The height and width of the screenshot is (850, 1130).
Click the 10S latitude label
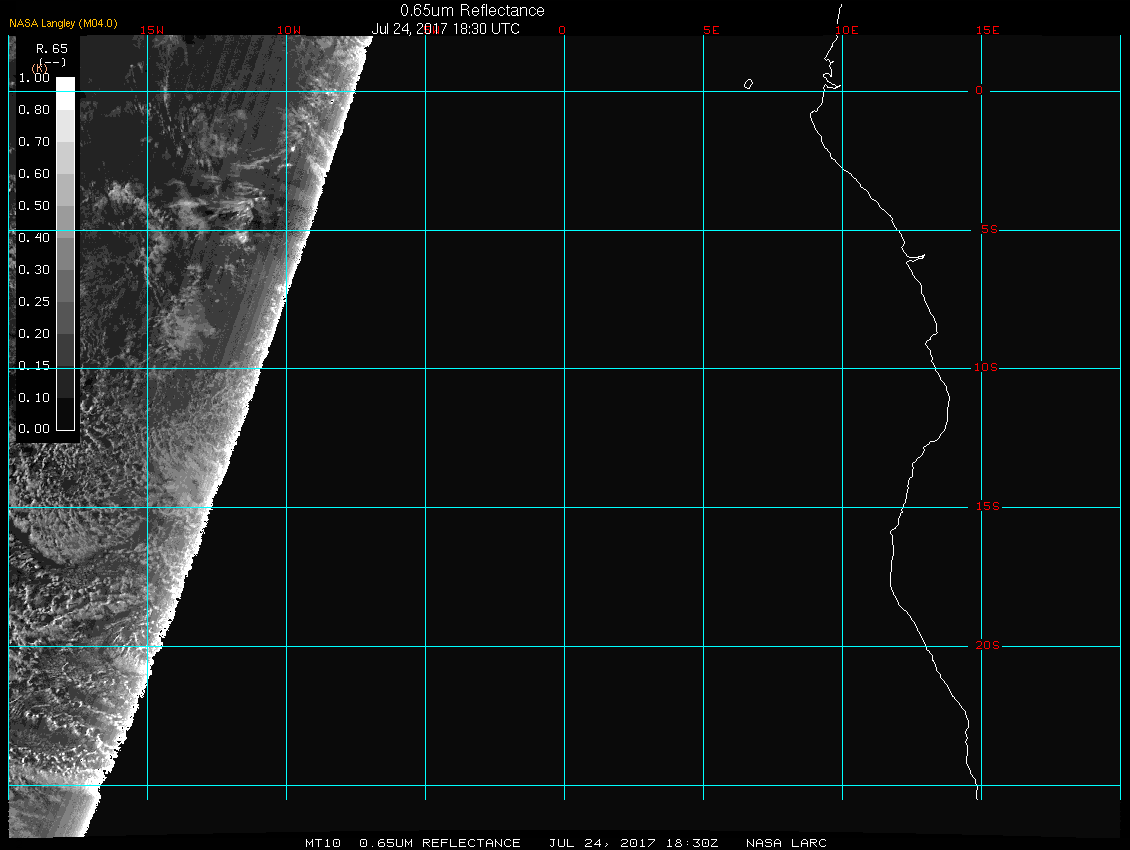[986, 368]
